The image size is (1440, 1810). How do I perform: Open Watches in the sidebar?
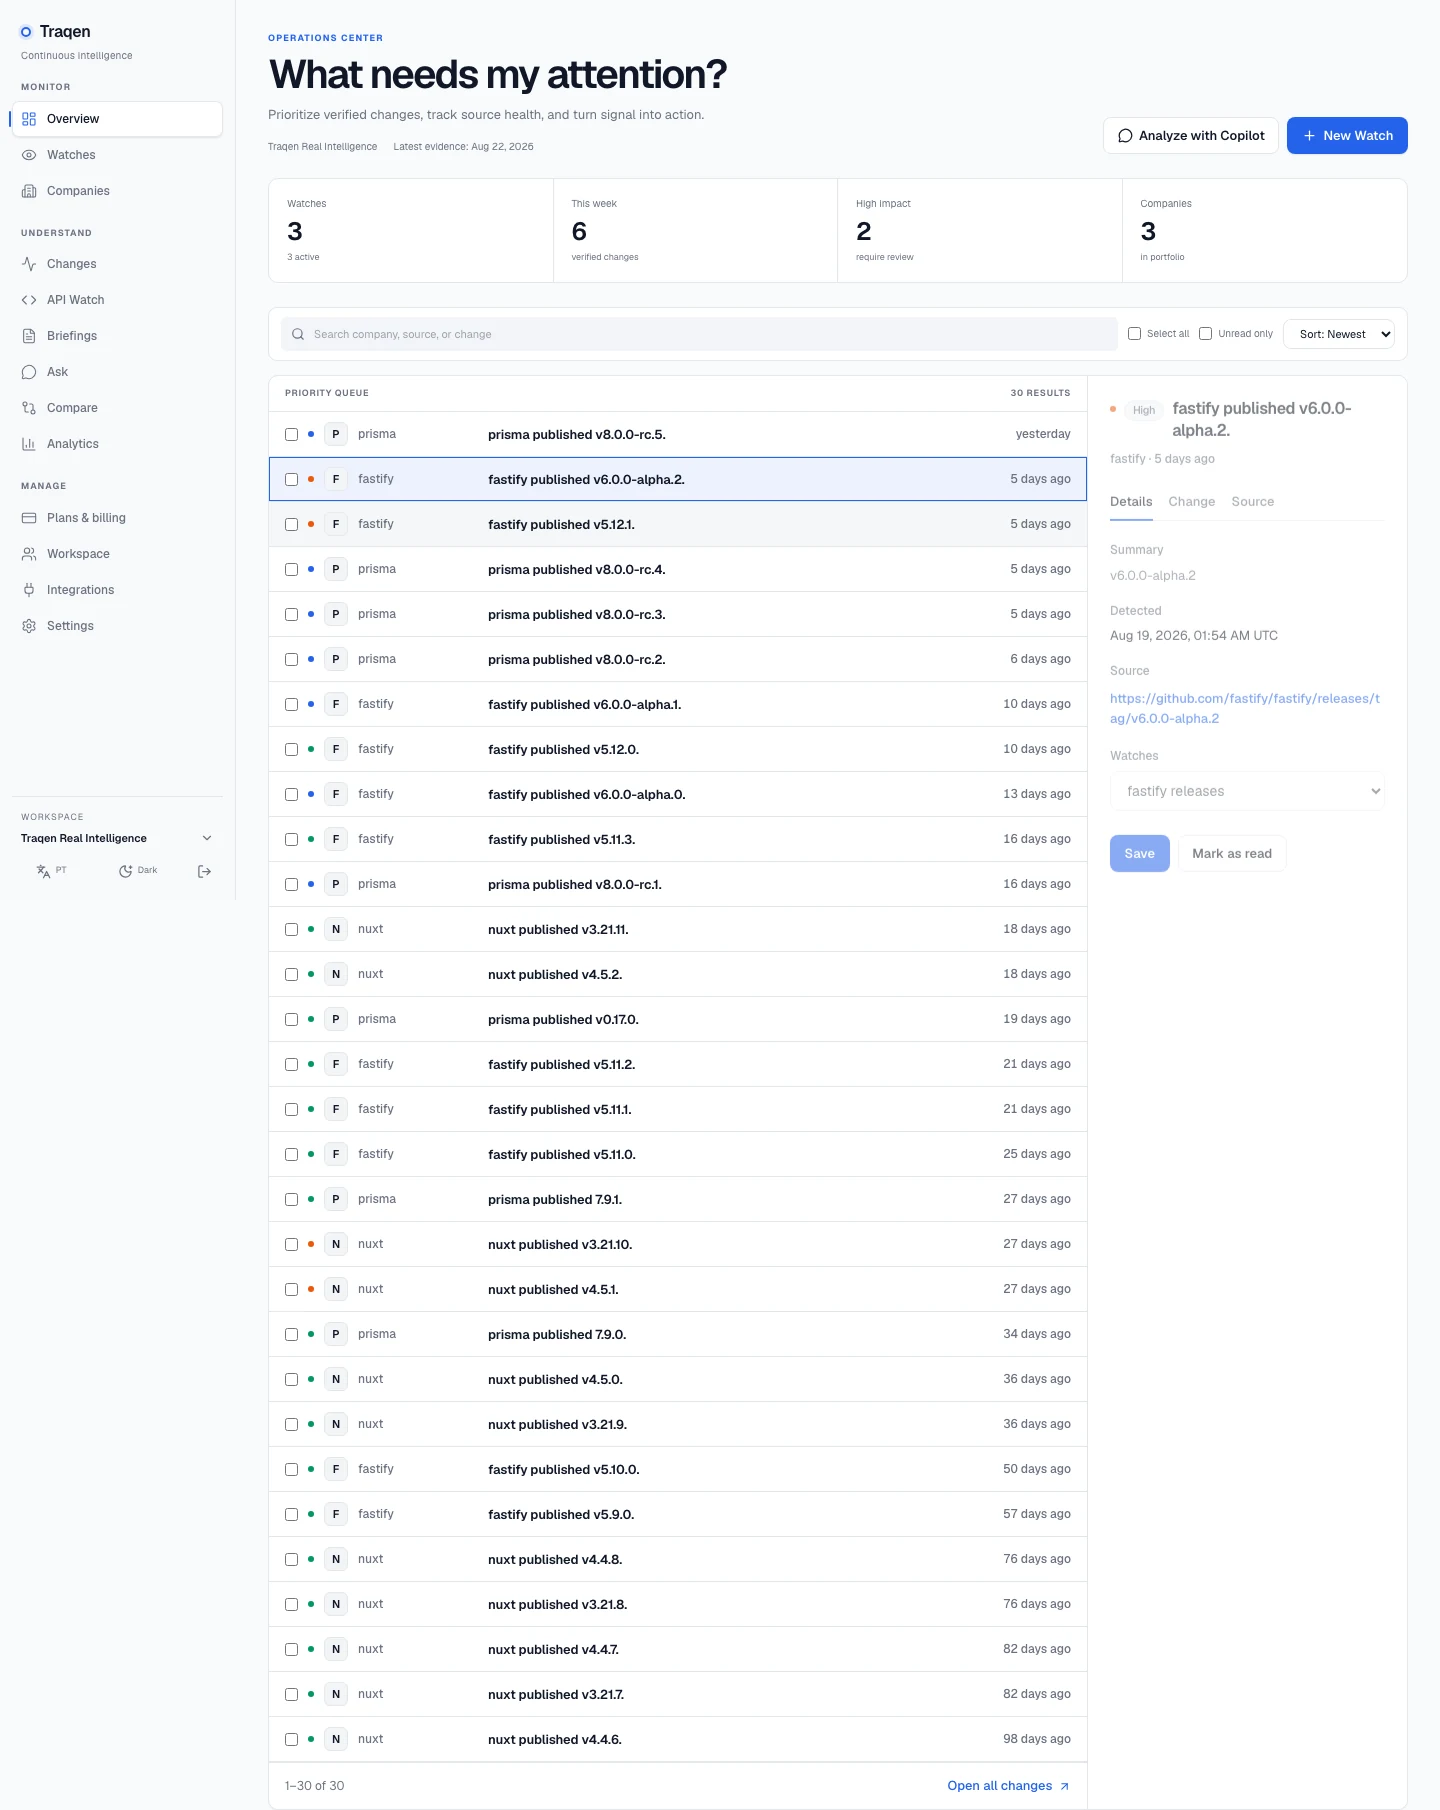117,155
